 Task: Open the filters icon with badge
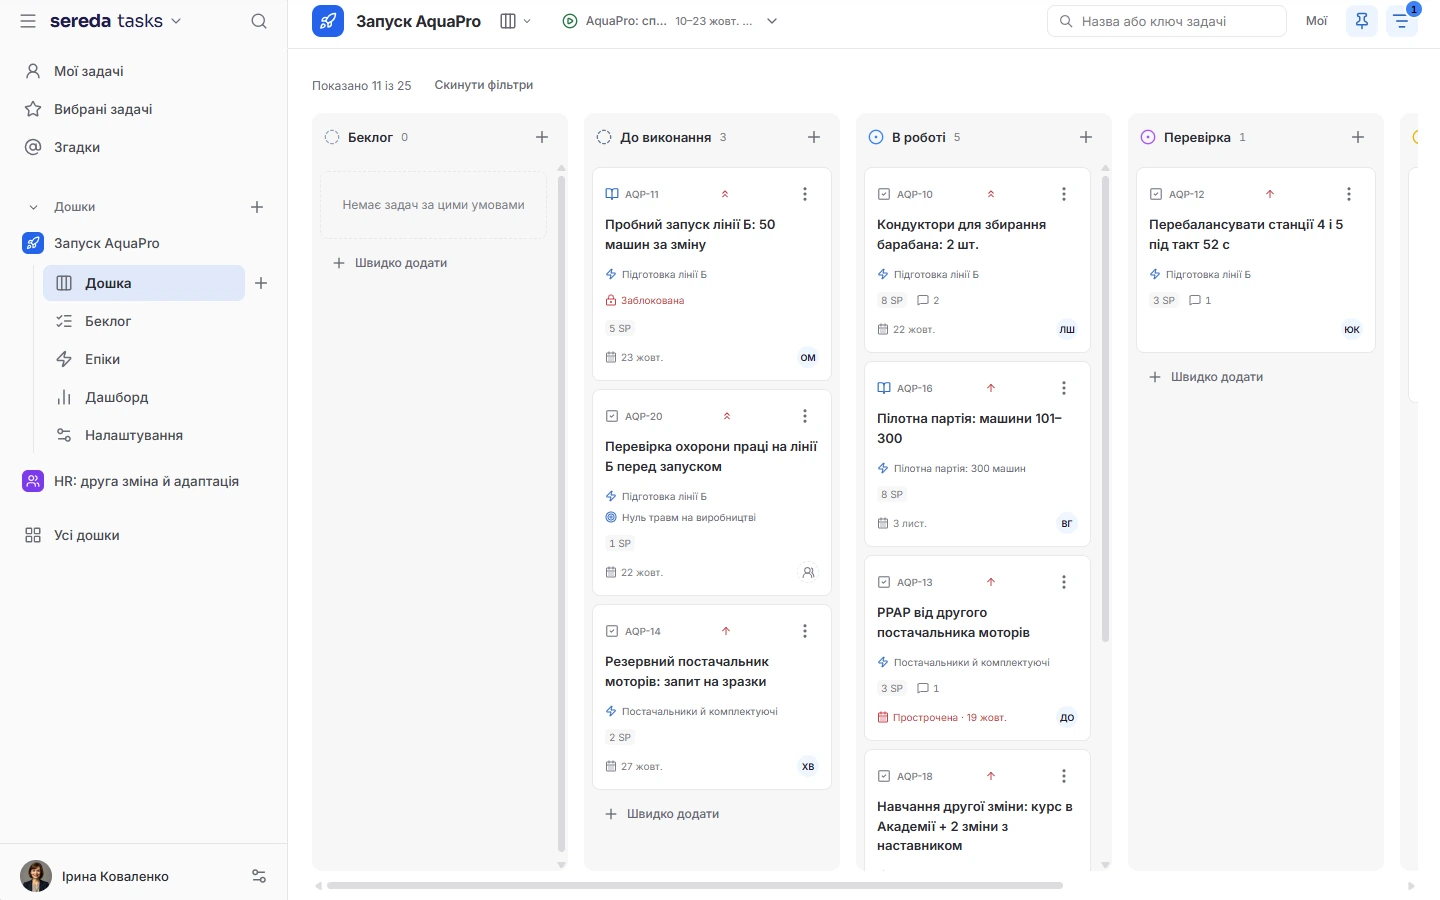(1402, 21)
